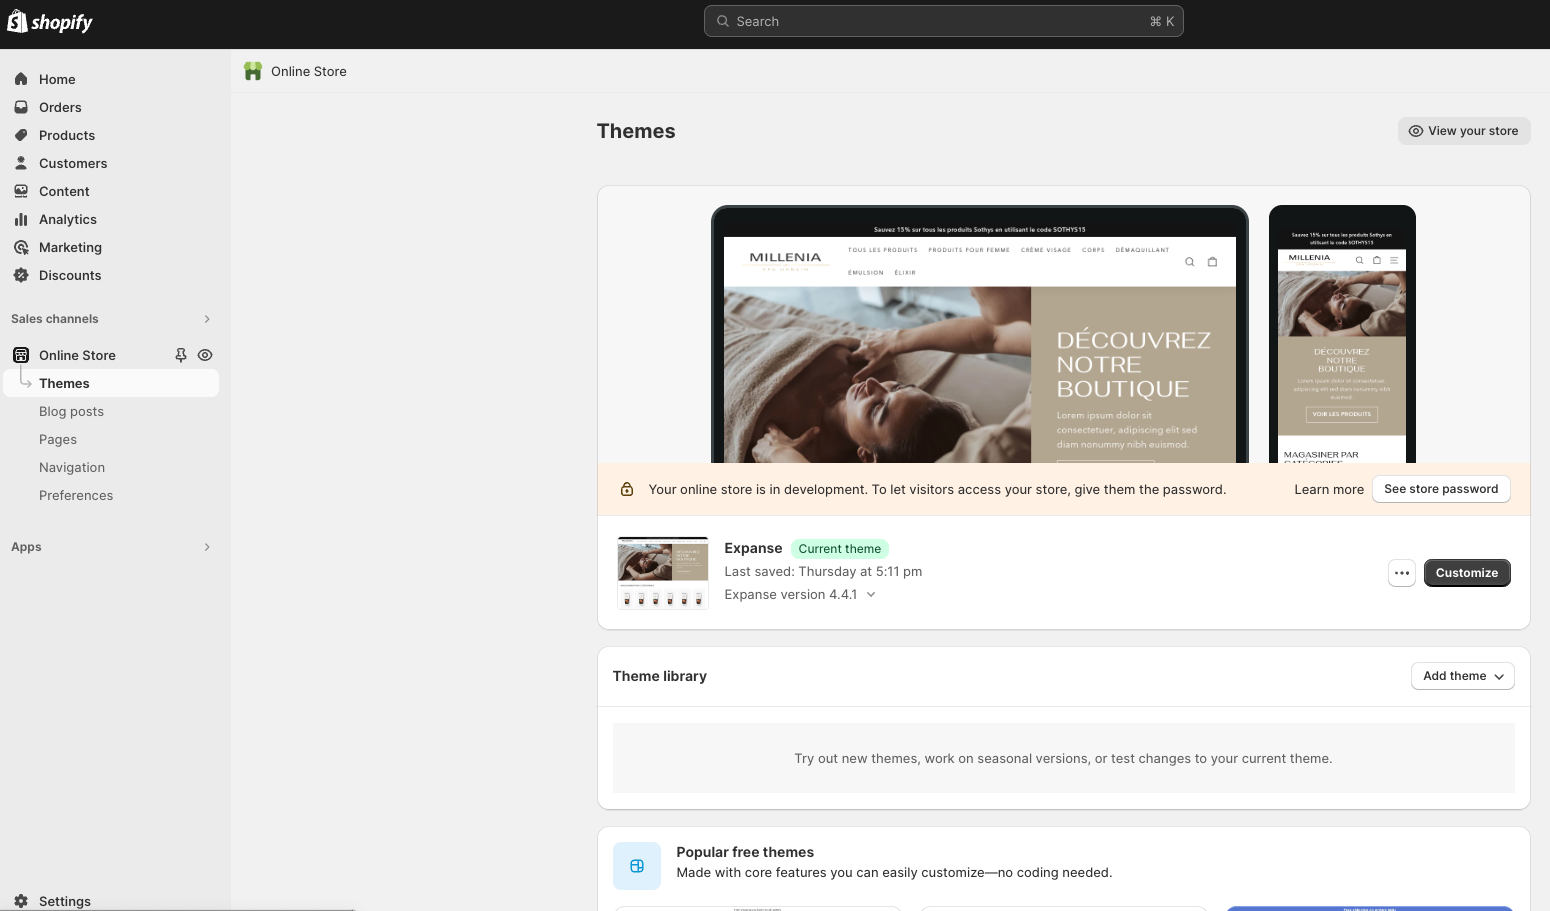Click the Learn more link

coord(1328,489)
